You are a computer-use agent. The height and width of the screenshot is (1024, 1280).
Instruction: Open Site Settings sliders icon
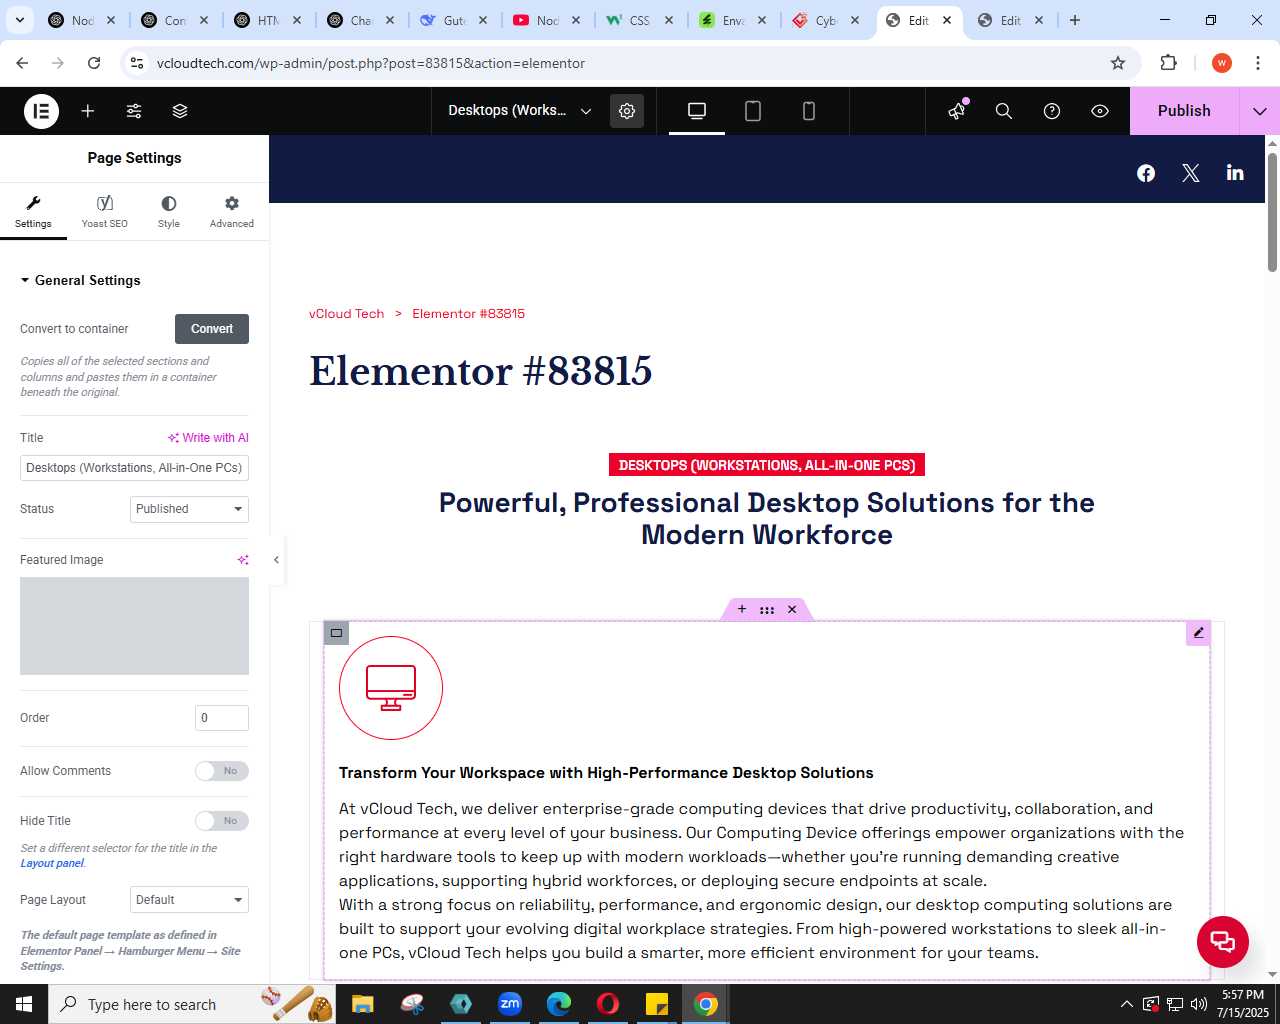tap(134, 111)
